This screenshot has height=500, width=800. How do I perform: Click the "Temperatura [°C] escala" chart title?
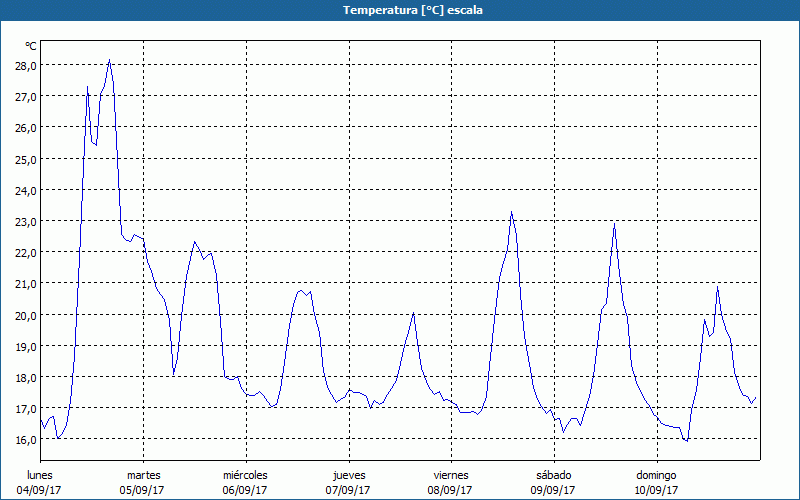click(400, 10)
